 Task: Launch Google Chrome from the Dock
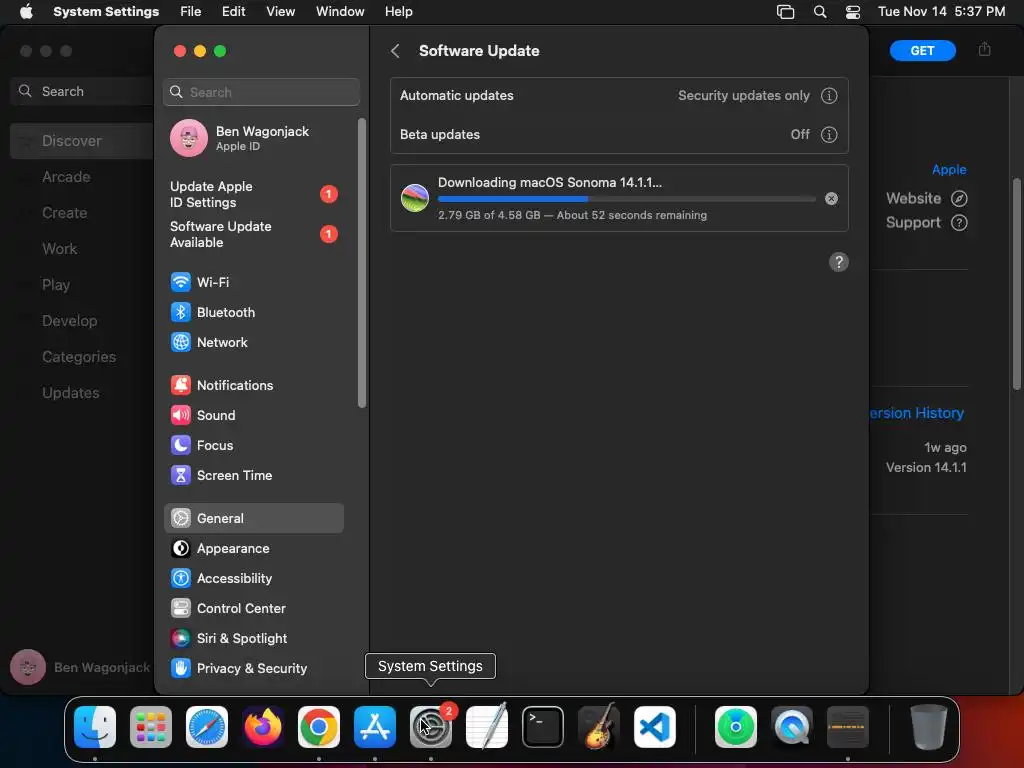tap(319, 727)
